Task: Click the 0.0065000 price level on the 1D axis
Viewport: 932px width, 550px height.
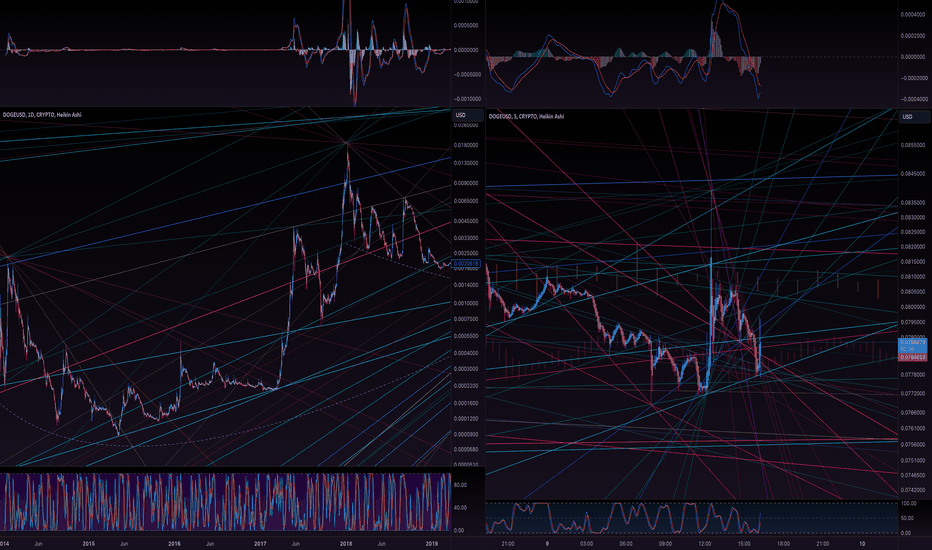Action: point(465,201)
